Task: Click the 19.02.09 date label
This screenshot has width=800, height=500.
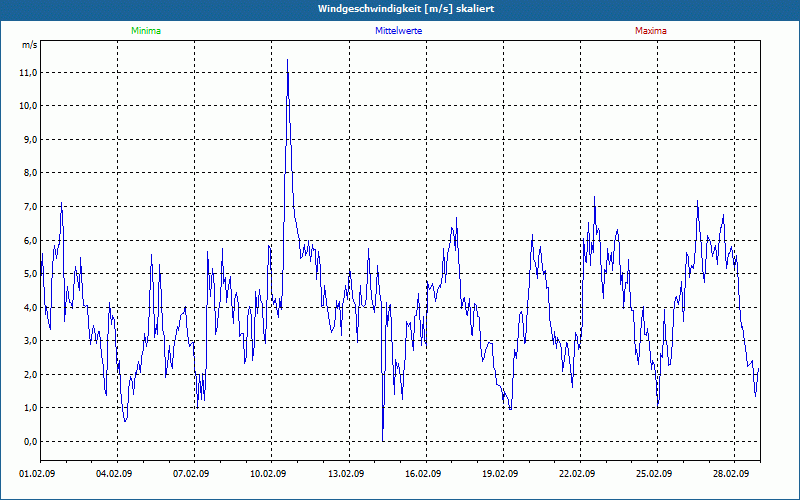Action: [x=500, y=473]
